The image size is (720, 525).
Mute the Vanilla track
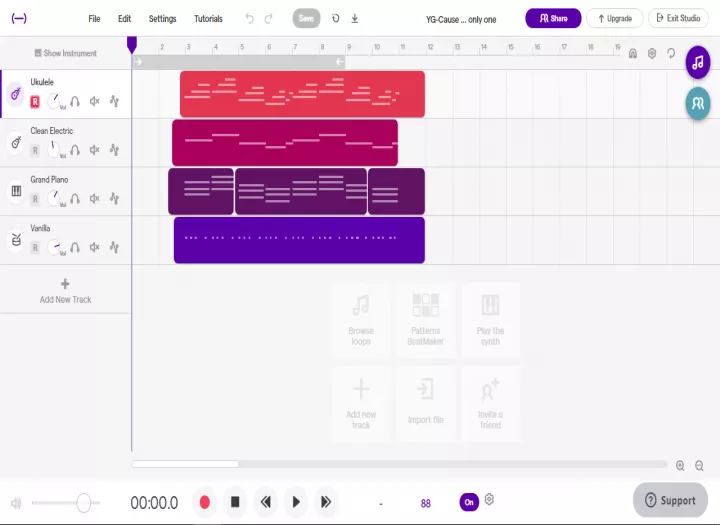95,247
